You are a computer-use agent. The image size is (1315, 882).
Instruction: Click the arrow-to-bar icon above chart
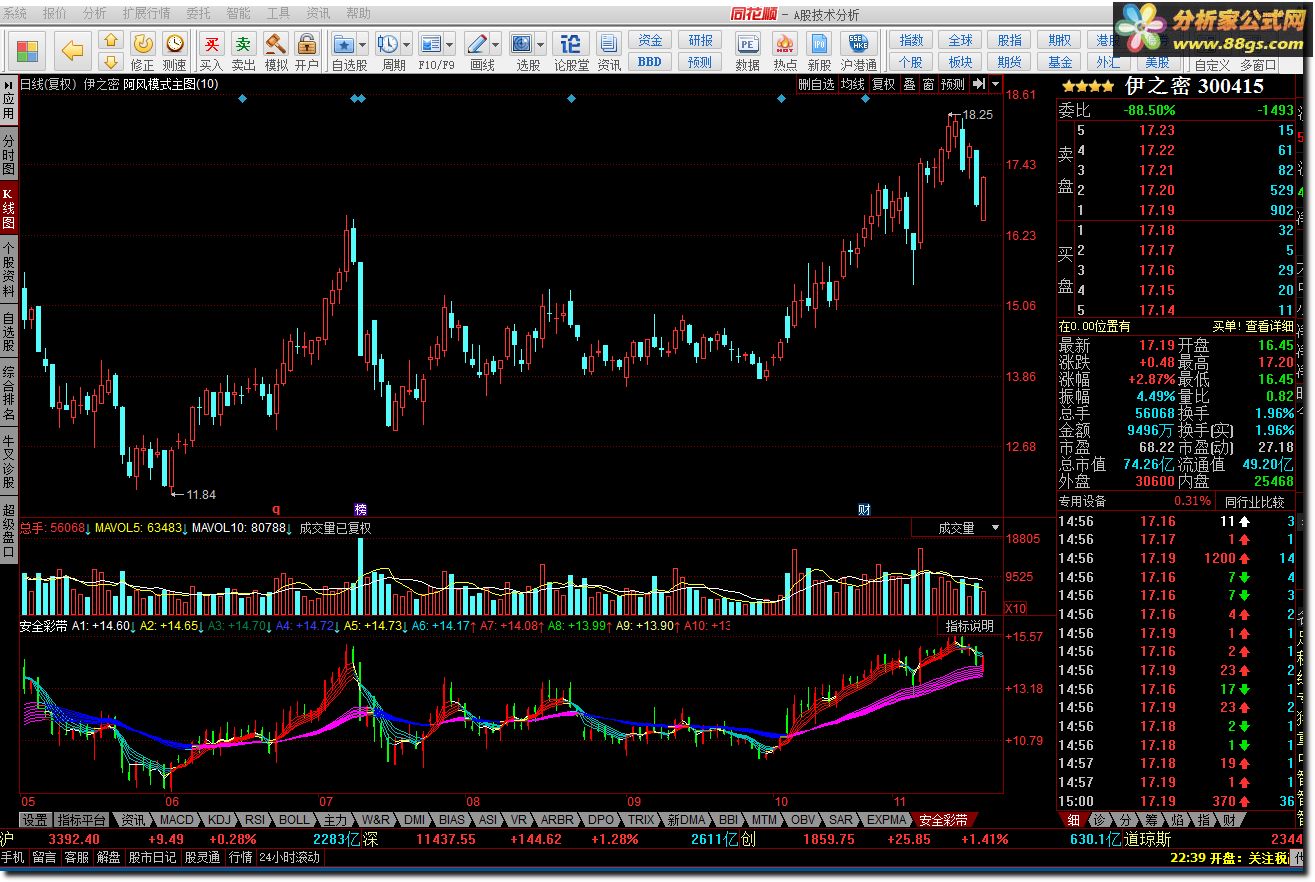tap(979, 84)
